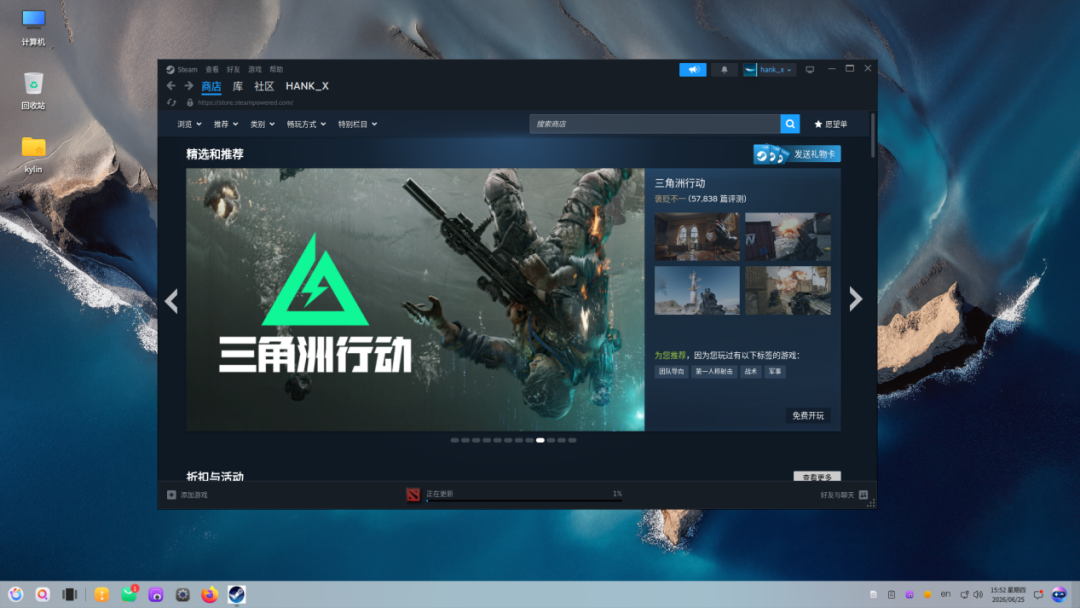Expand the 特别栏目 dropdown

pos(357,125)
